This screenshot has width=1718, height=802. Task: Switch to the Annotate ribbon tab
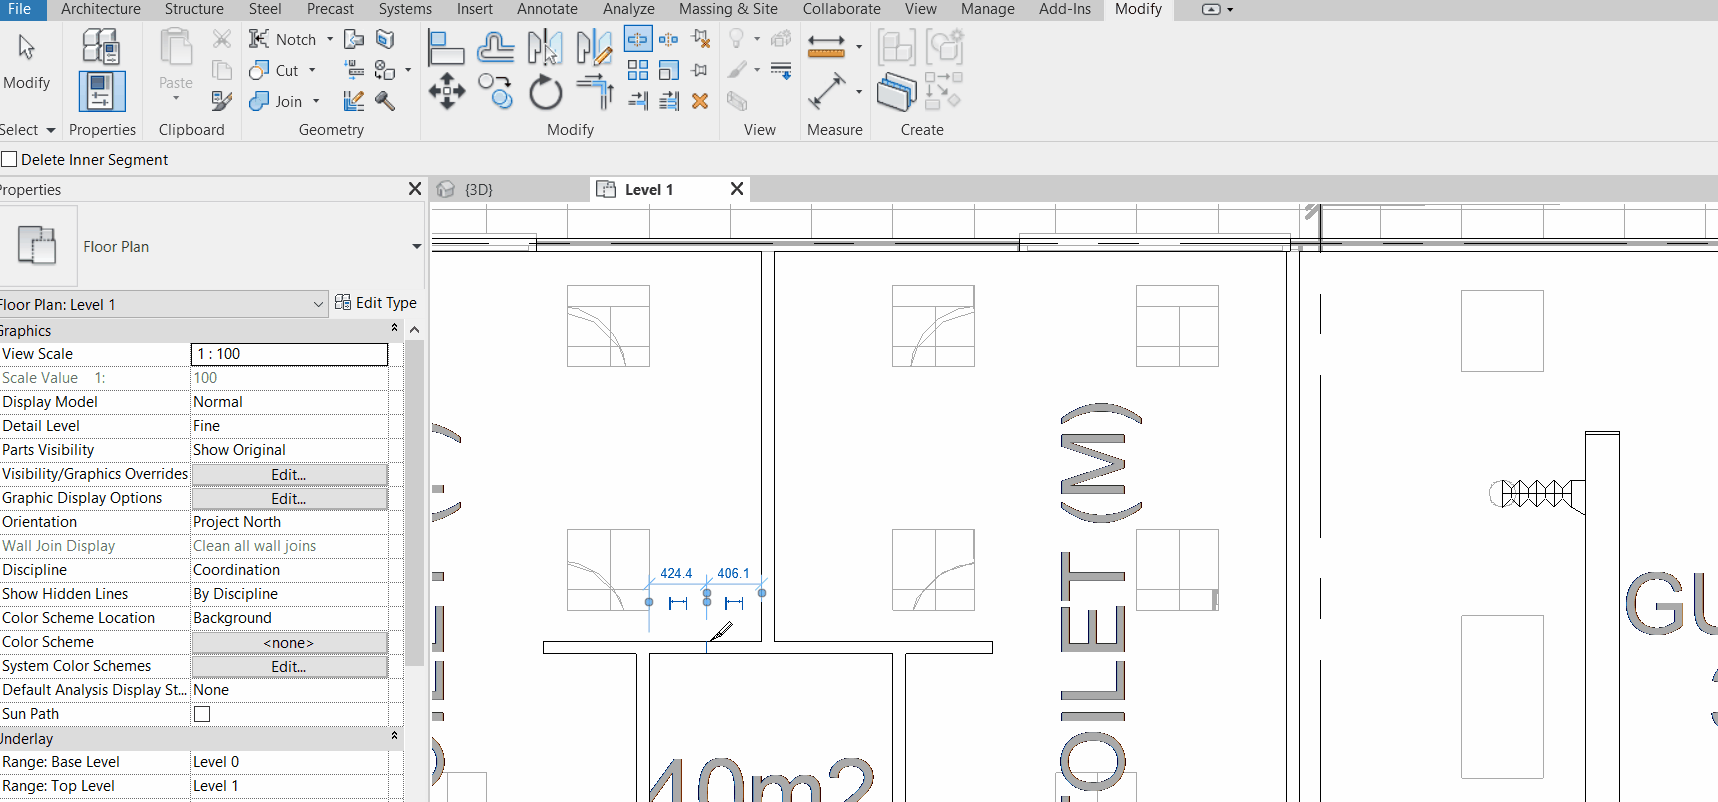point(547,9)
